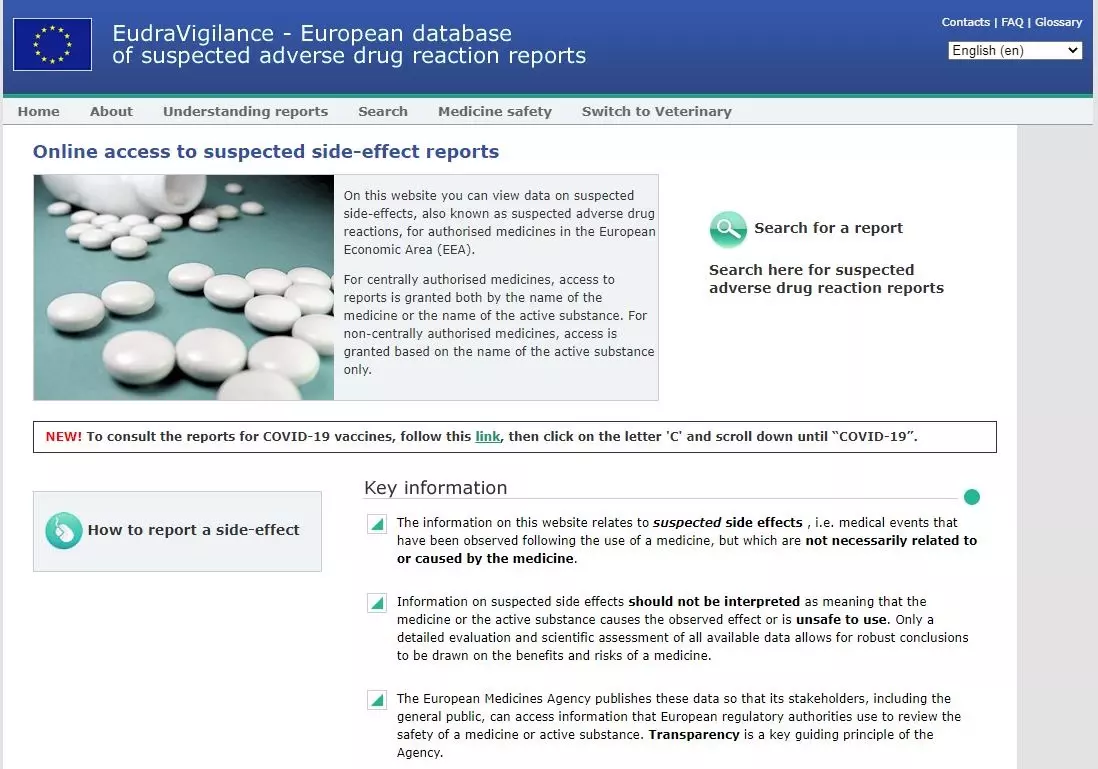
Task: Open the Medicine safety menu
Action: (x=495, y=111)
